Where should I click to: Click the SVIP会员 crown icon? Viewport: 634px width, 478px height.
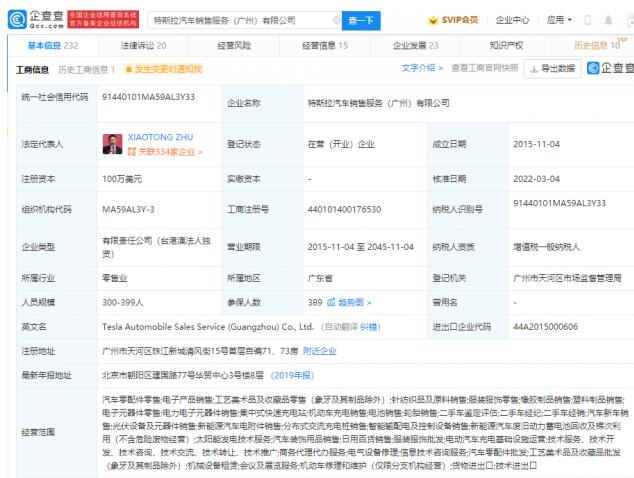[x=433, y=20]
